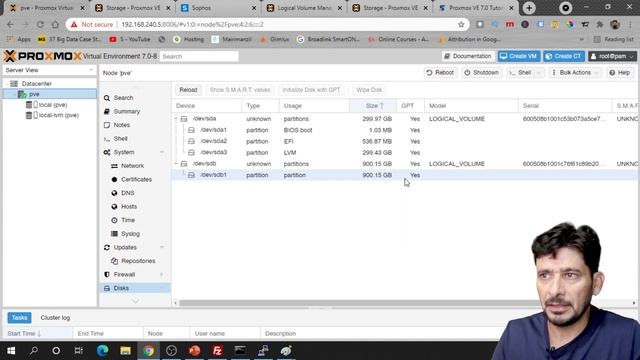Select local (pve) storage

coord(53,105)
